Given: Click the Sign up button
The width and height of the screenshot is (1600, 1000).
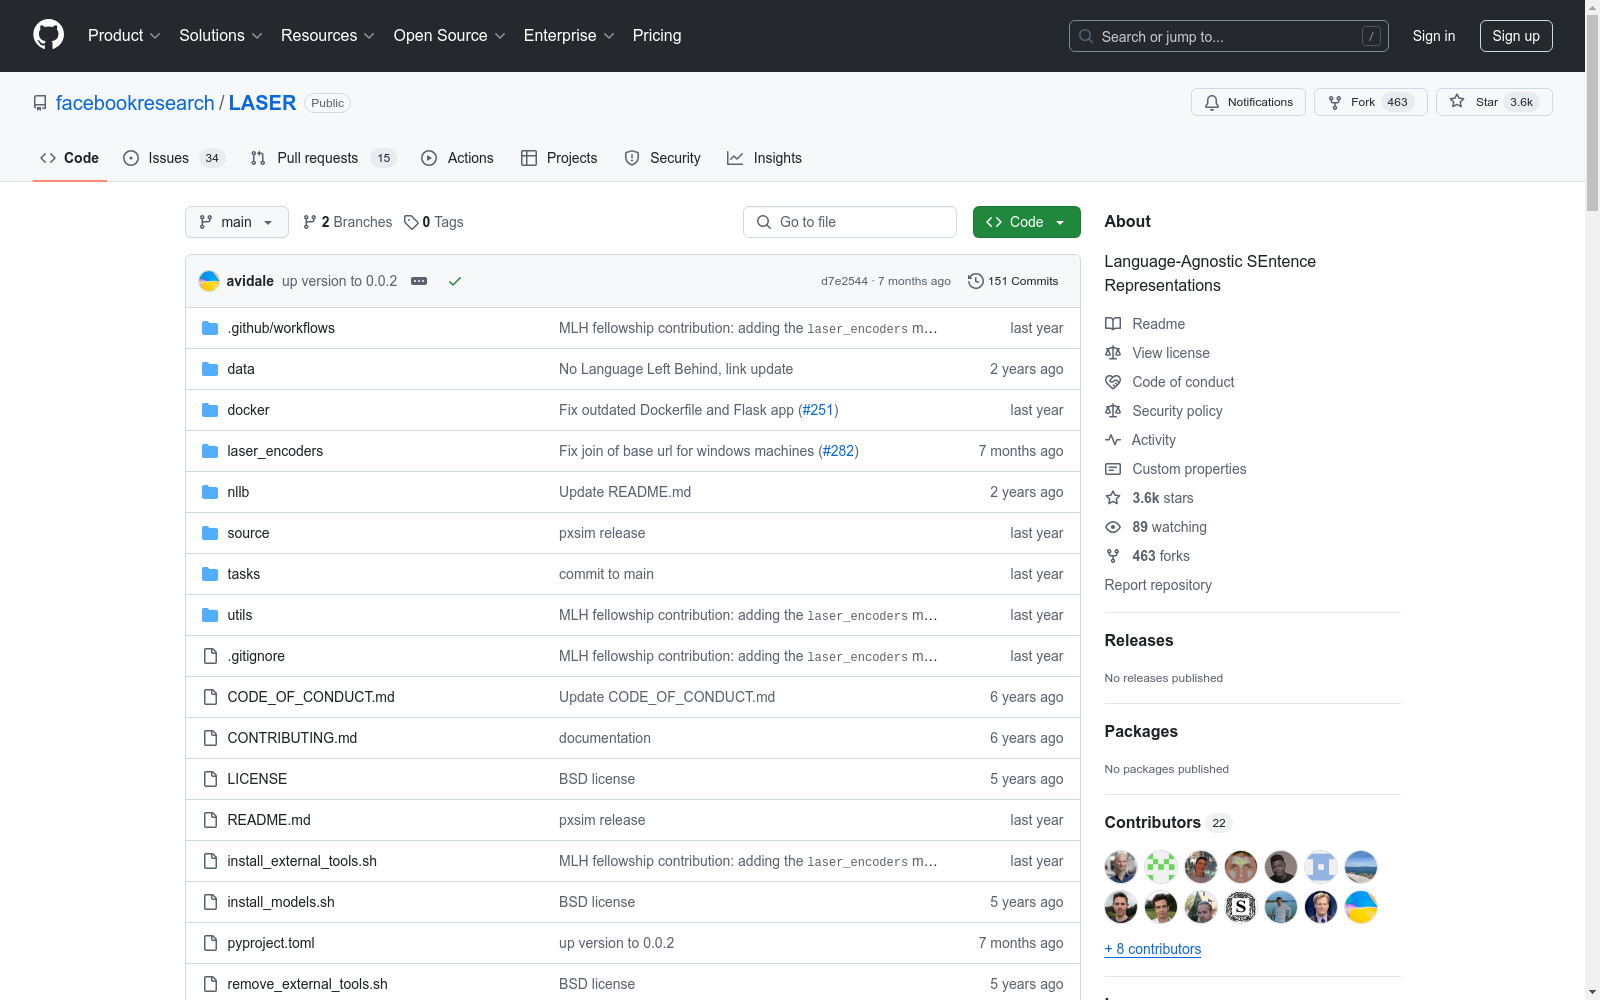Looking at the screenshot, I should (1516, 36).
